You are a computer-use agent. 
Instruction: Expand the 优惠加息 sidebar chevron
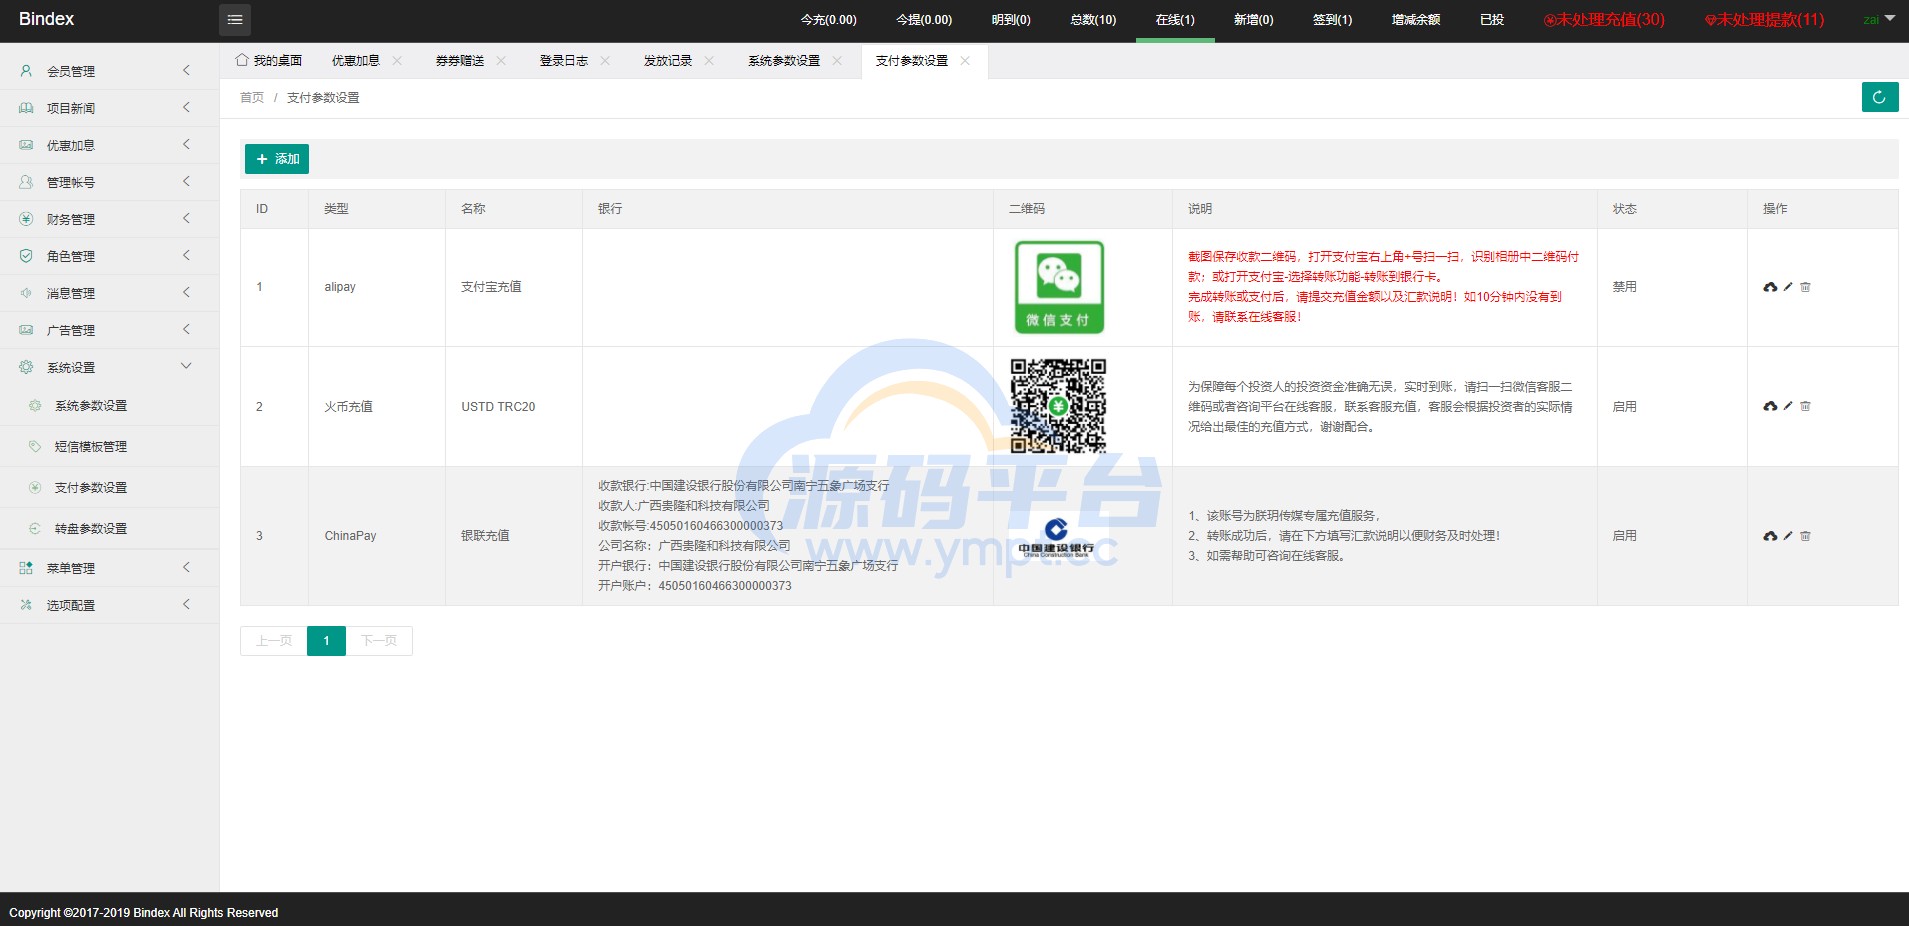pos(186,144)
